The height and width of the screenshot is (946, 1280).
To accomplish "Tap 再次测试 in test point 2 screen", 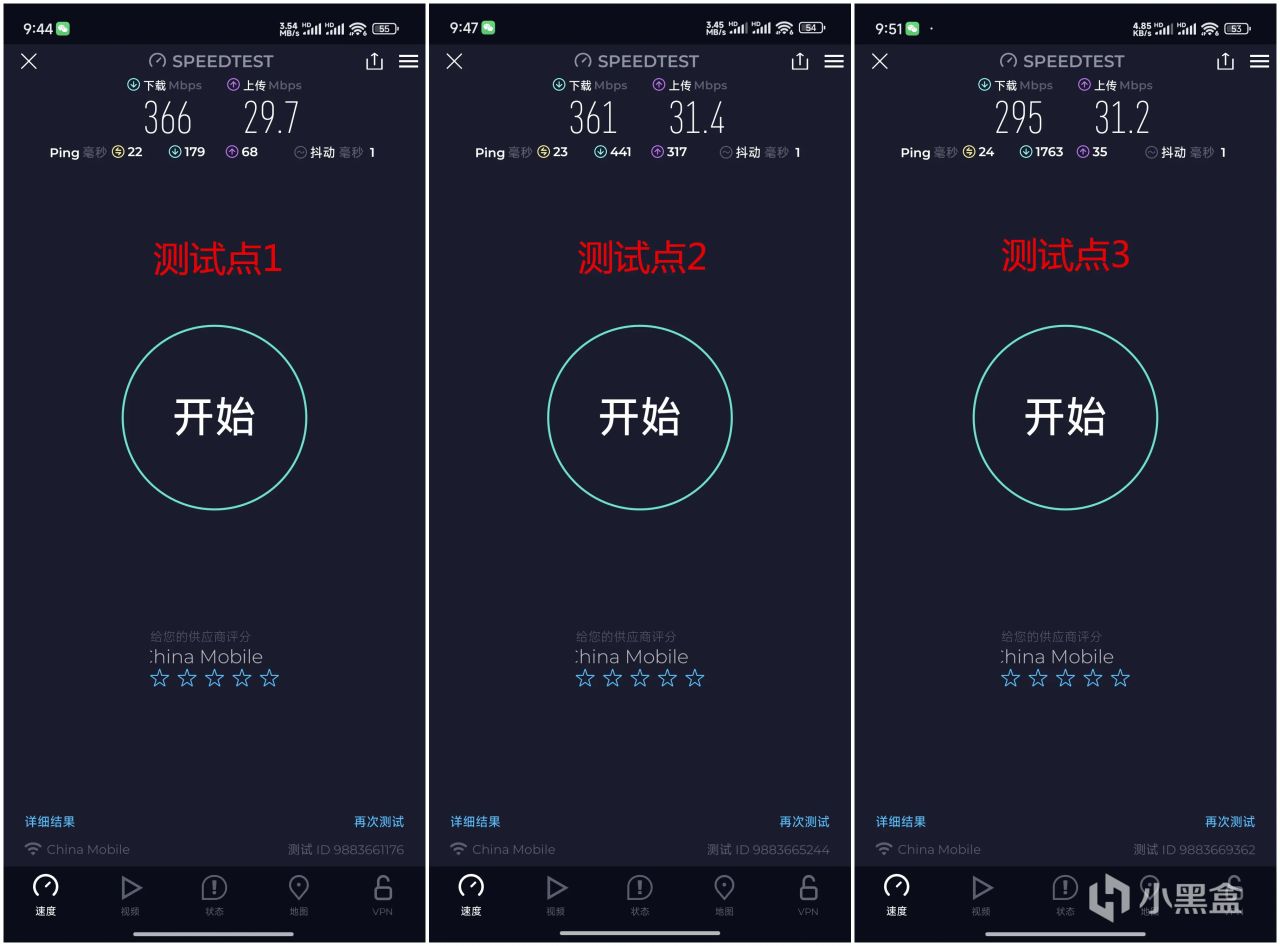I will click(x=804, y=822).
